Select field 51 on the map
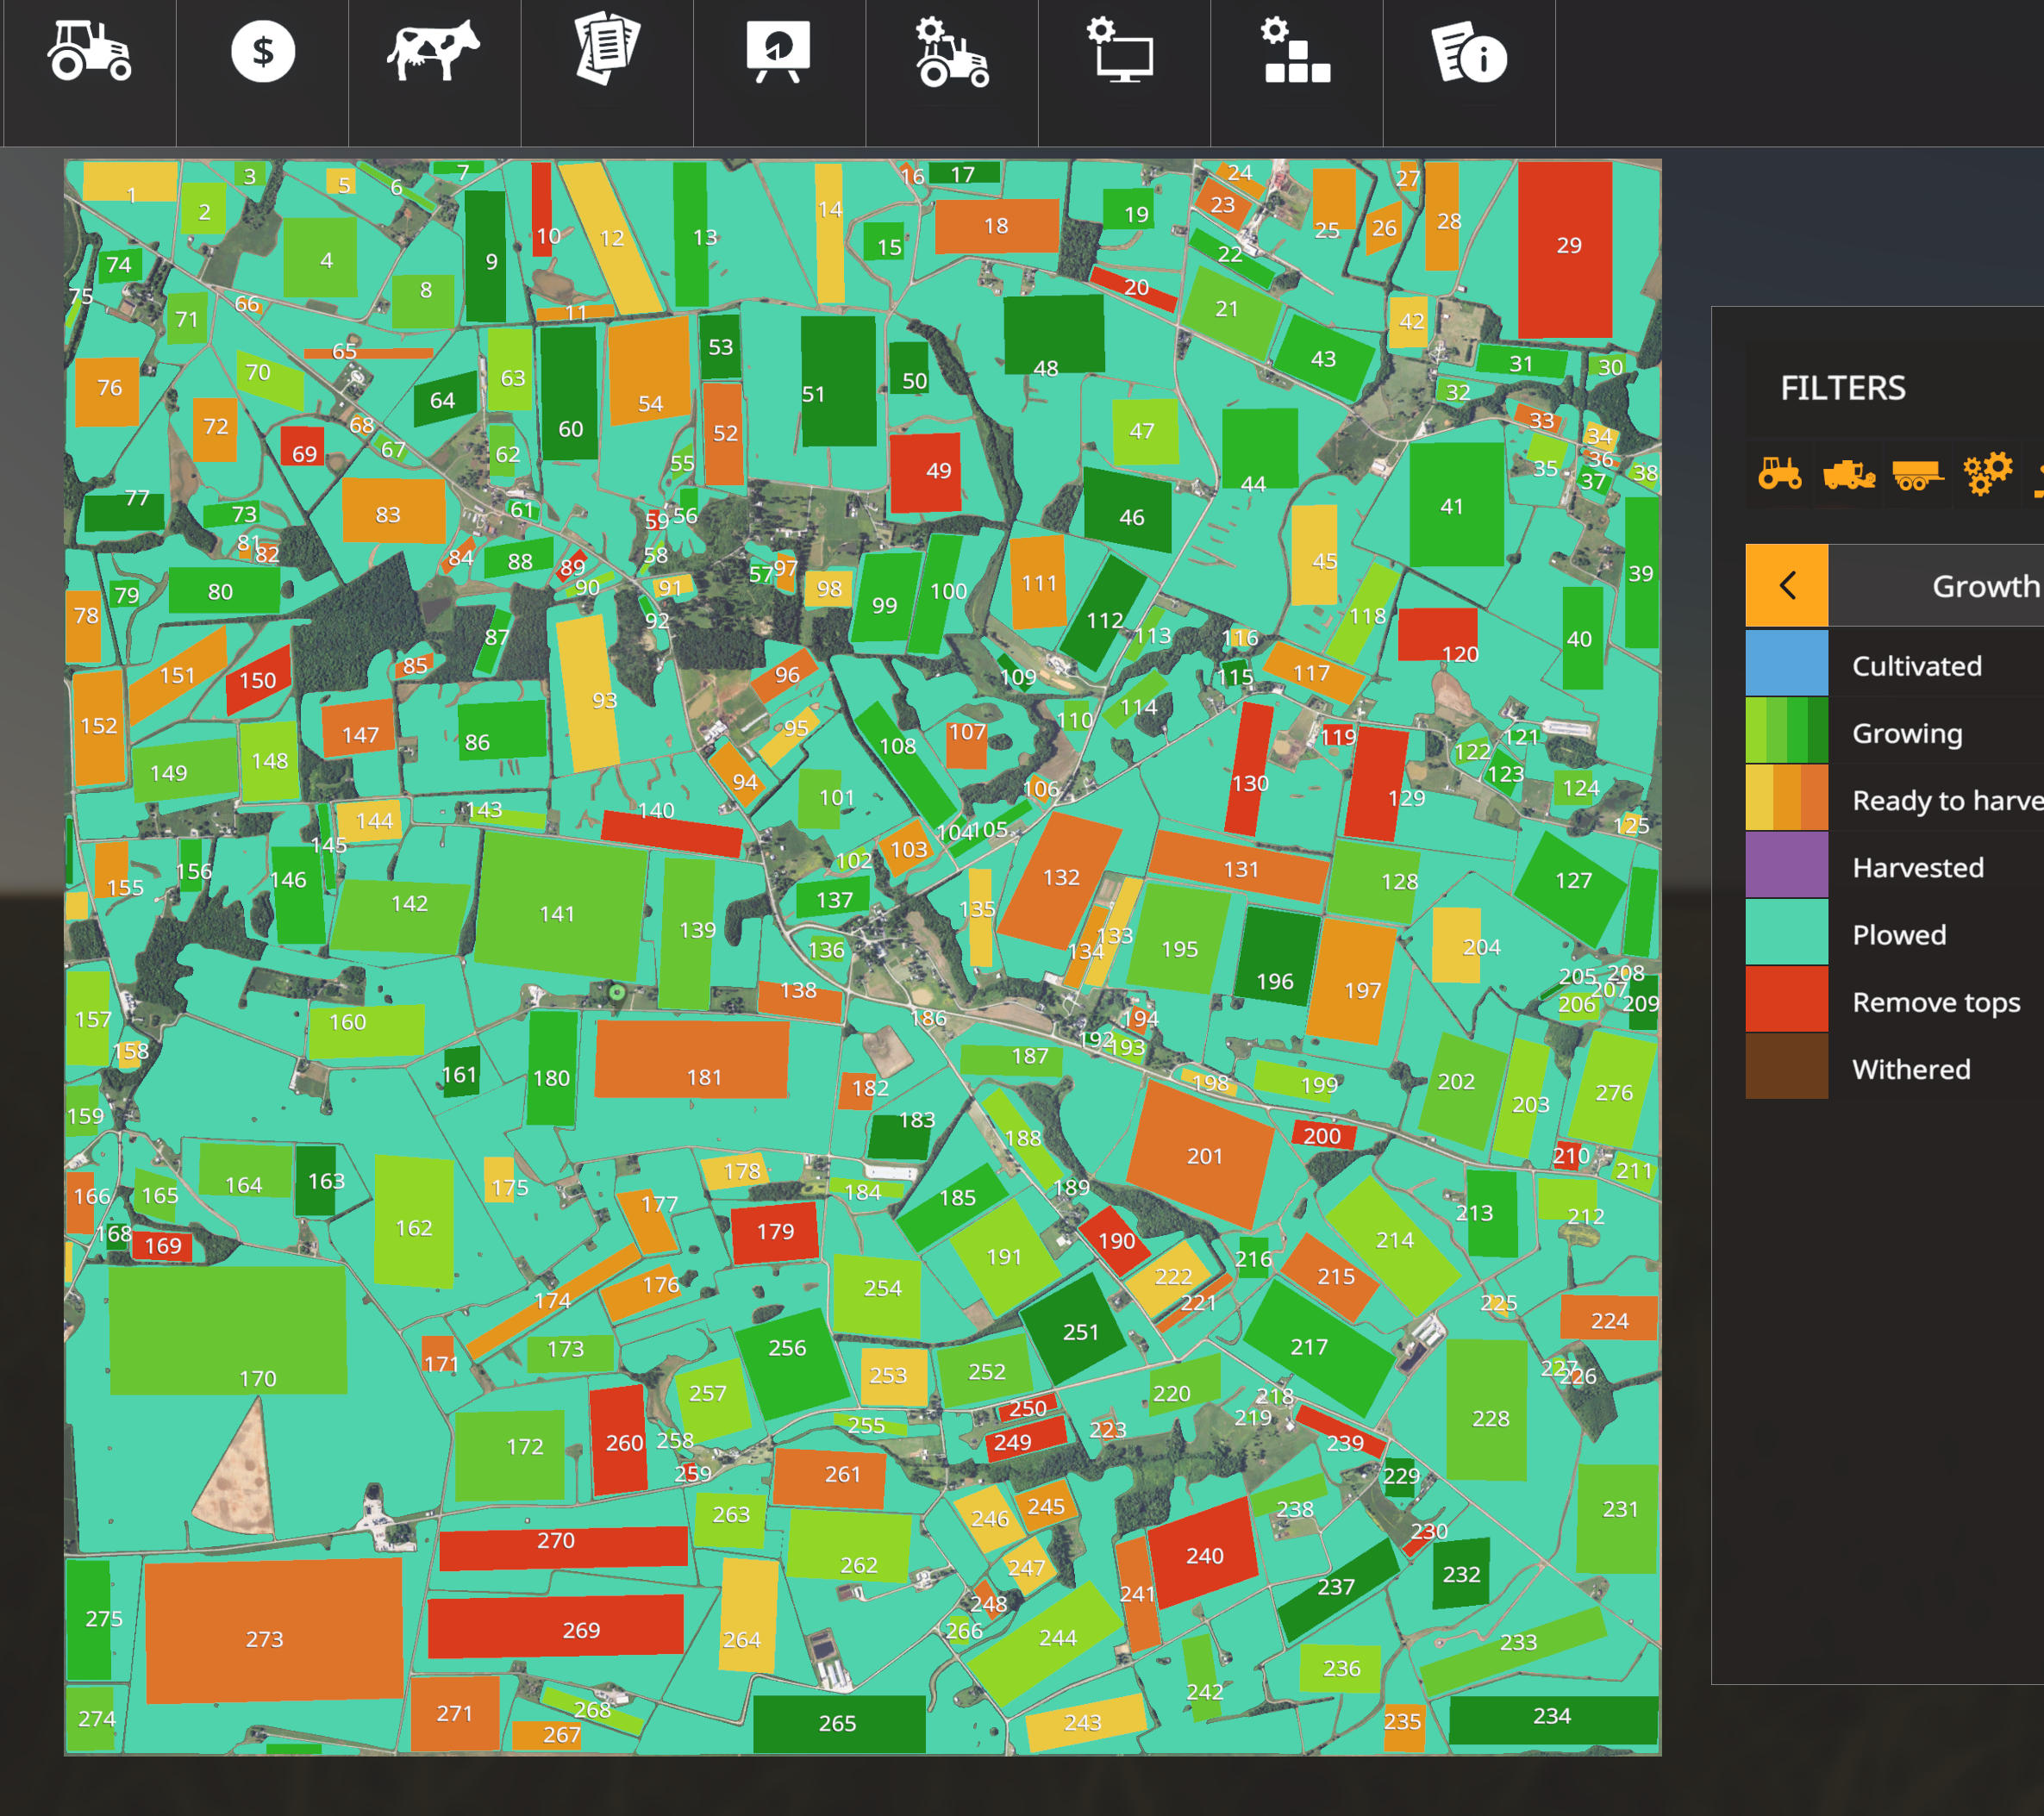Image resolution: width=2044 pixels, height=1816 pixels. point(839,381)
